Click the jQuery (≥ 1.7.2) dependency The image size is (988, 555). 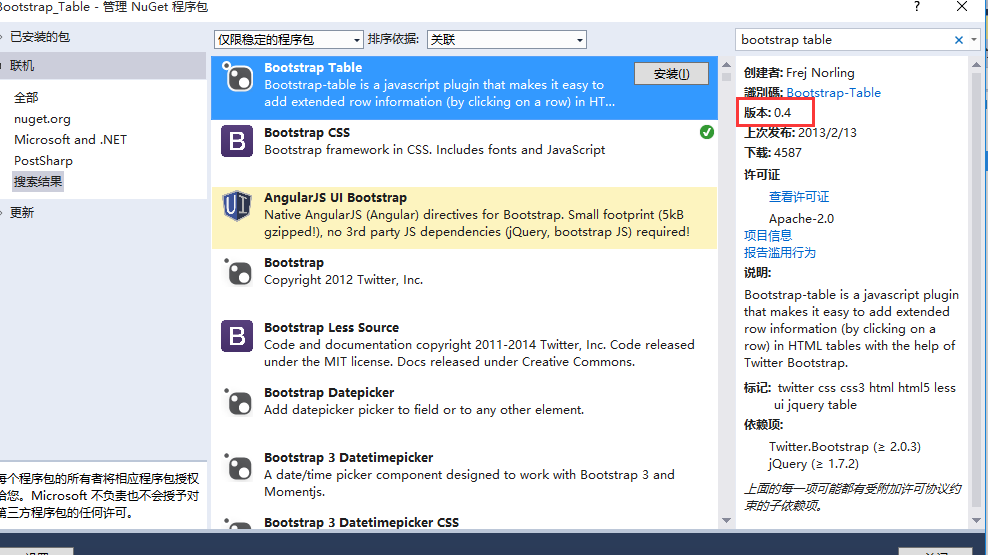click(x=813, y=464)
